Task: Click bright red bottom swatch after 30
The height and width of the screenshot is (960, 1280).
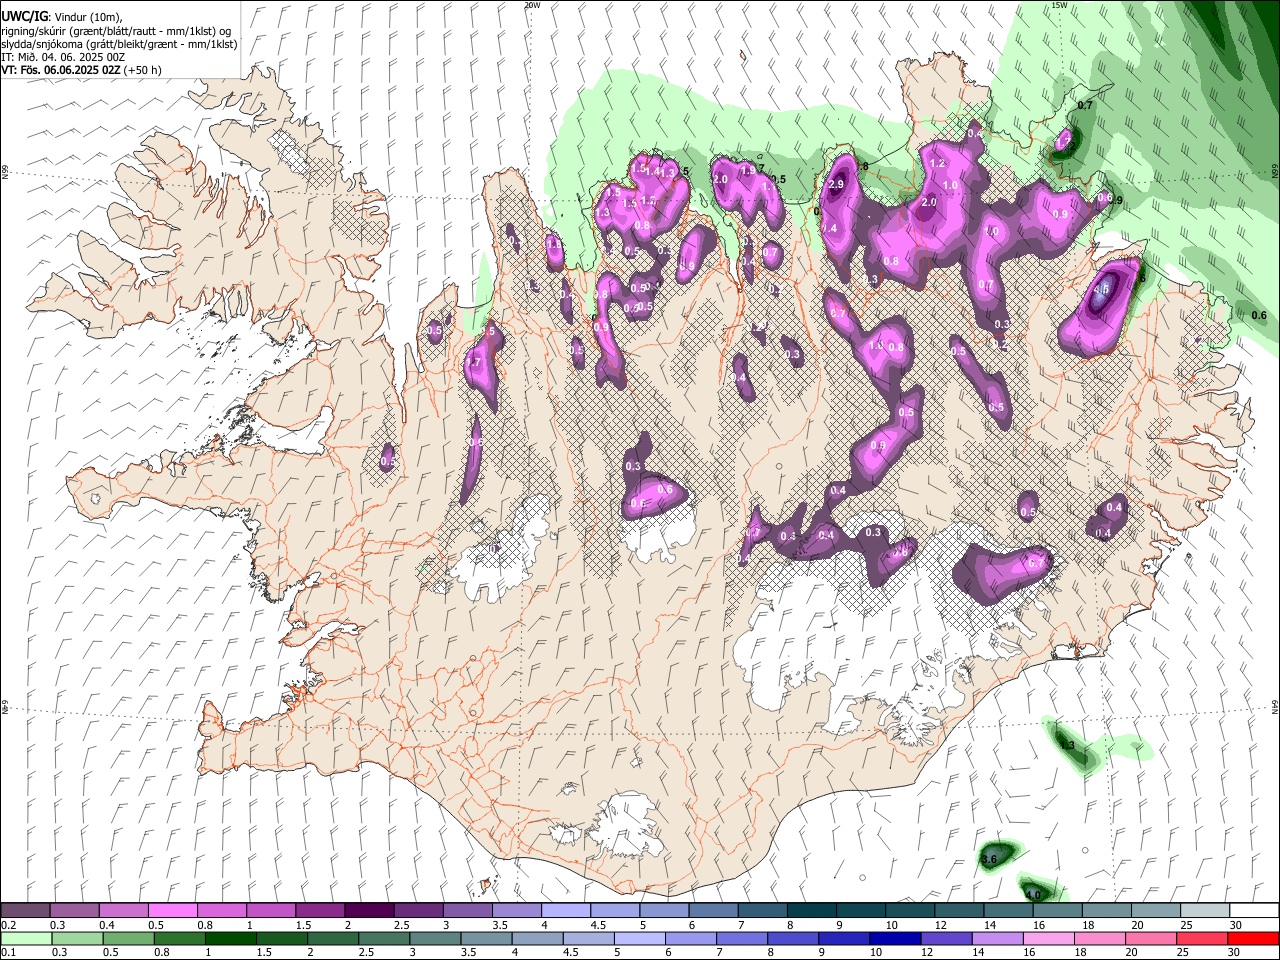Action: (1252, 938)
